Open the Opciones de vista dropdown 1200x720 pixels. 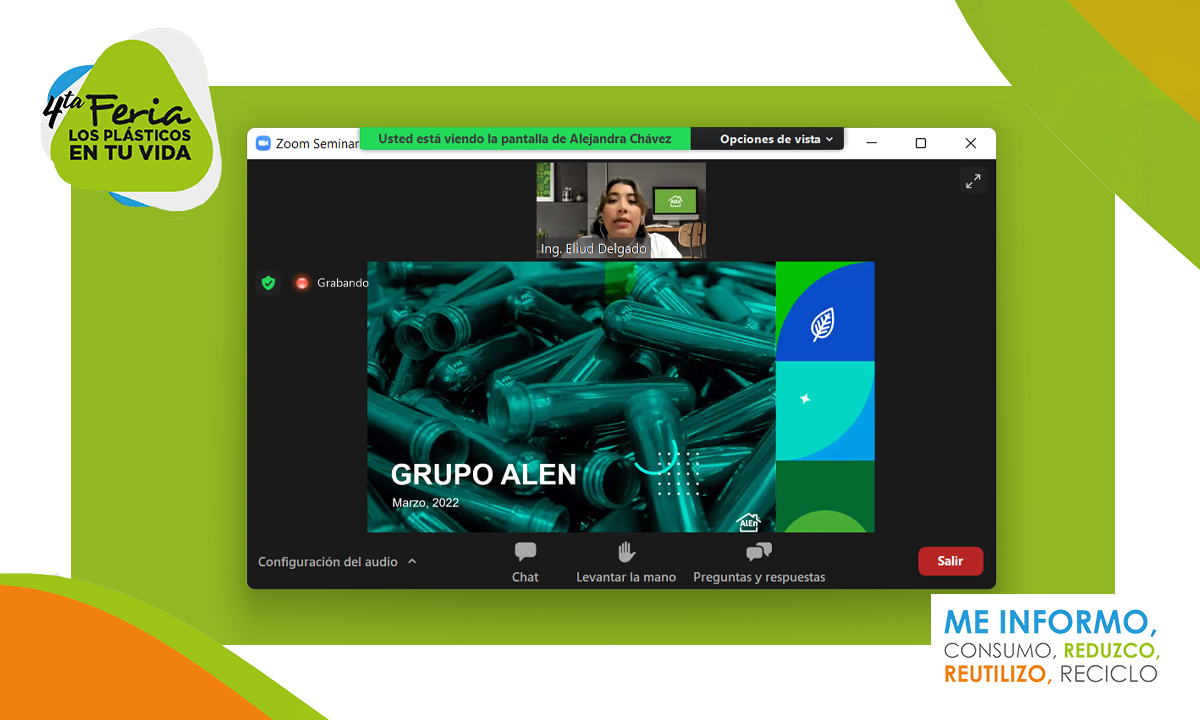tap(776, 139)
